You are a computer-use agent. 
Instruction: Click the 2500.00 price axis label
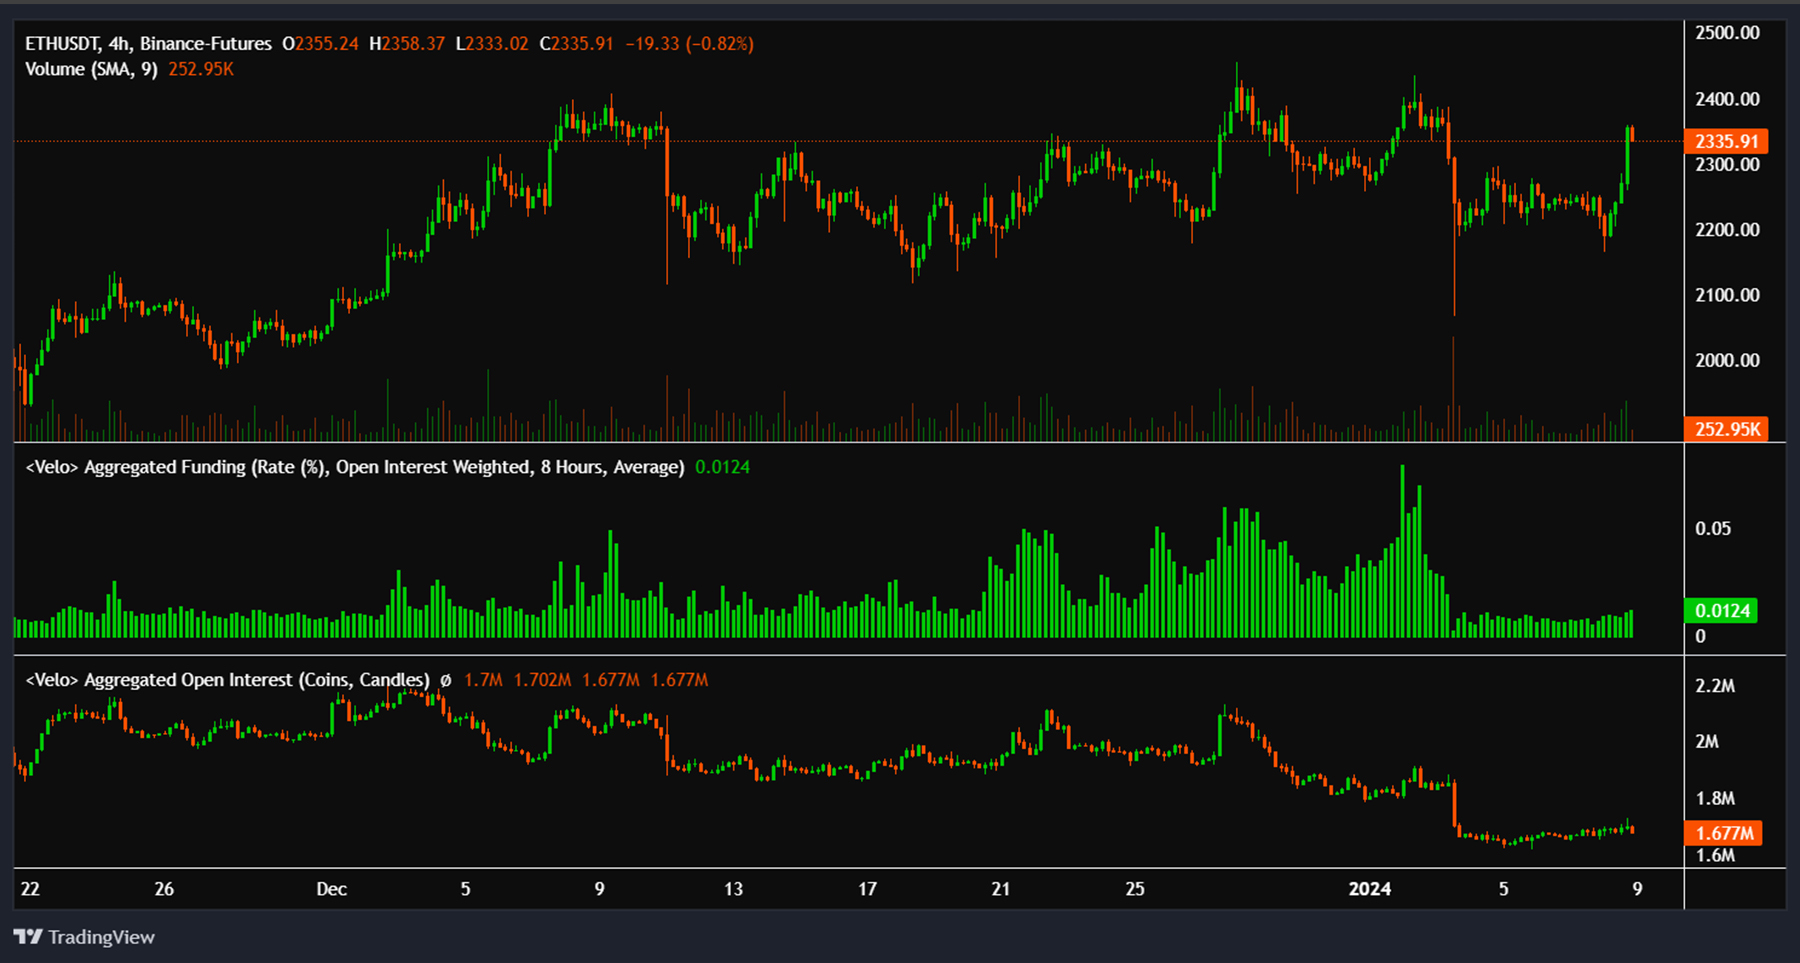pyautogui.click(x=1727, y=33)
